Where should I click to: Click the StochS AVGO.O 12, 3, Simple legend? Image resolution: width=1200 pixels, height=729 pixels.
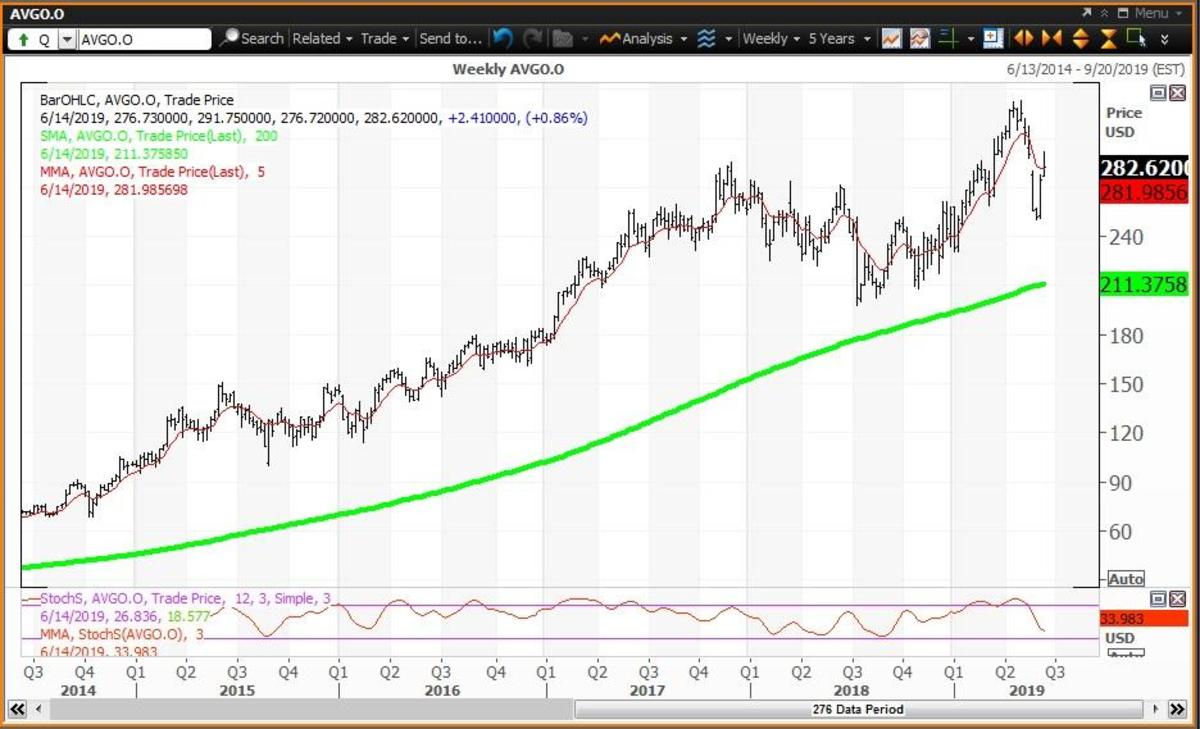point(185,598)
